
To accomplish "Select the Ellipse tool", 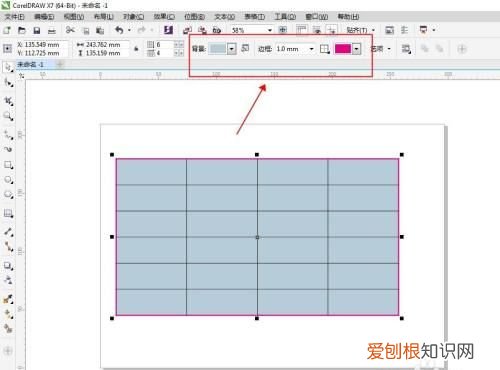I will pos(8,180).
